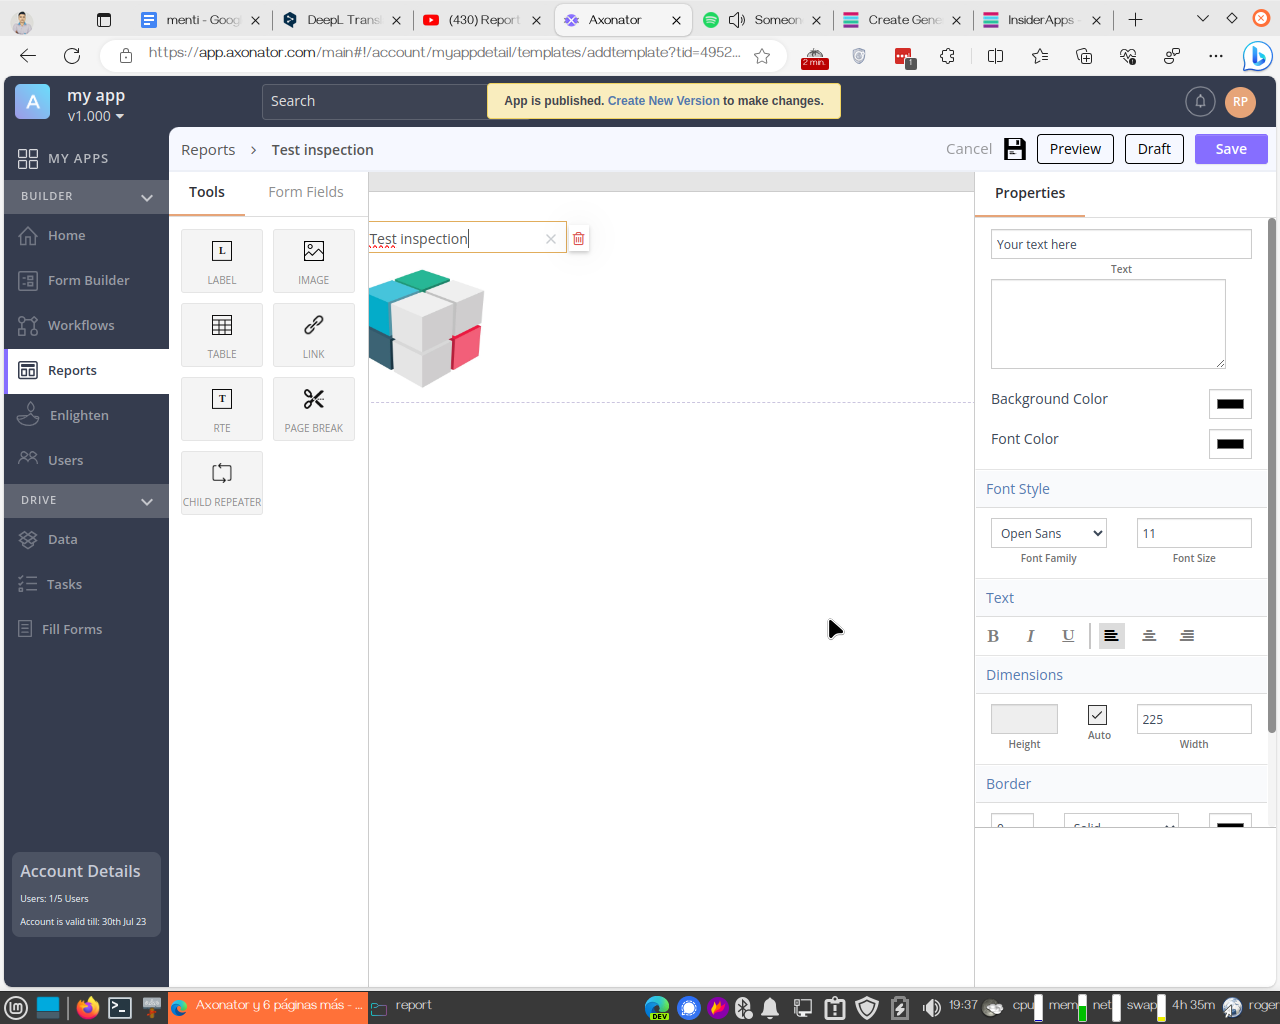Add a Page Break element

[x=313, y=408]
